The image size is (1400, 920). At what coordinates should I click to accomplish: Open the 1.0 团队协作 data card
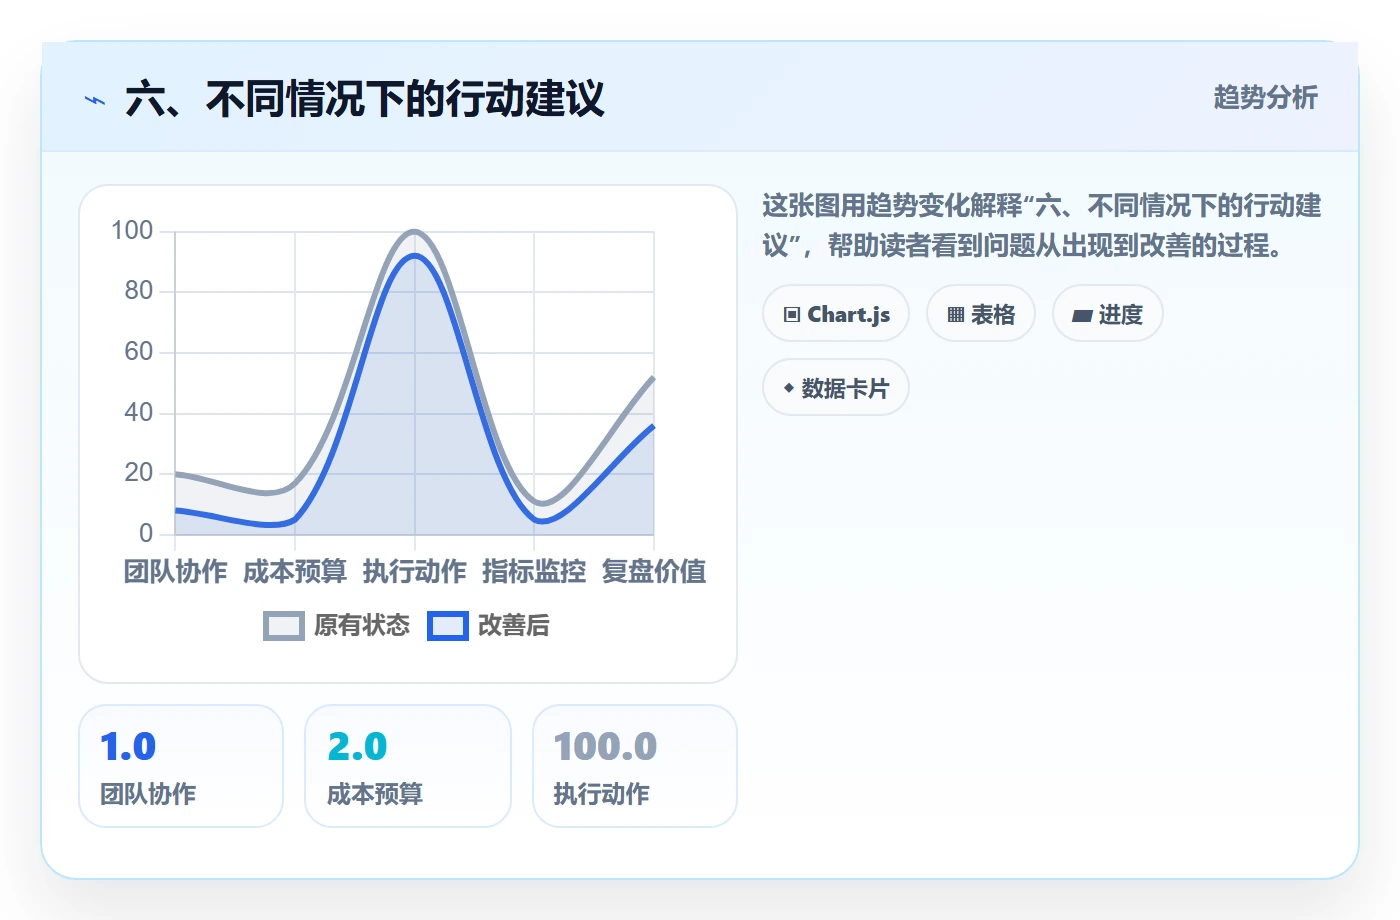pos(181,766)
